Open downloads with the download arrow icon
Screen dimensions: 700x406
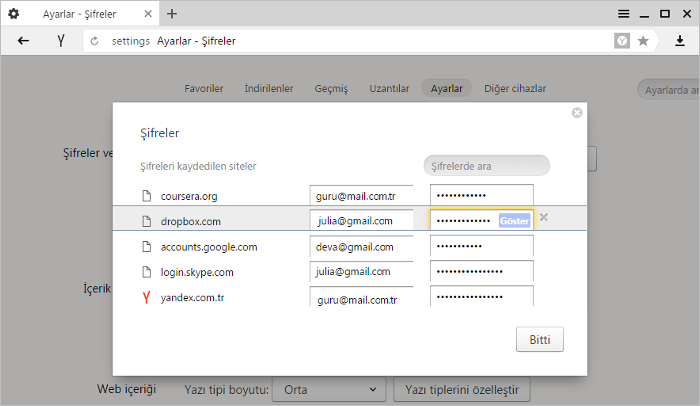679,41
